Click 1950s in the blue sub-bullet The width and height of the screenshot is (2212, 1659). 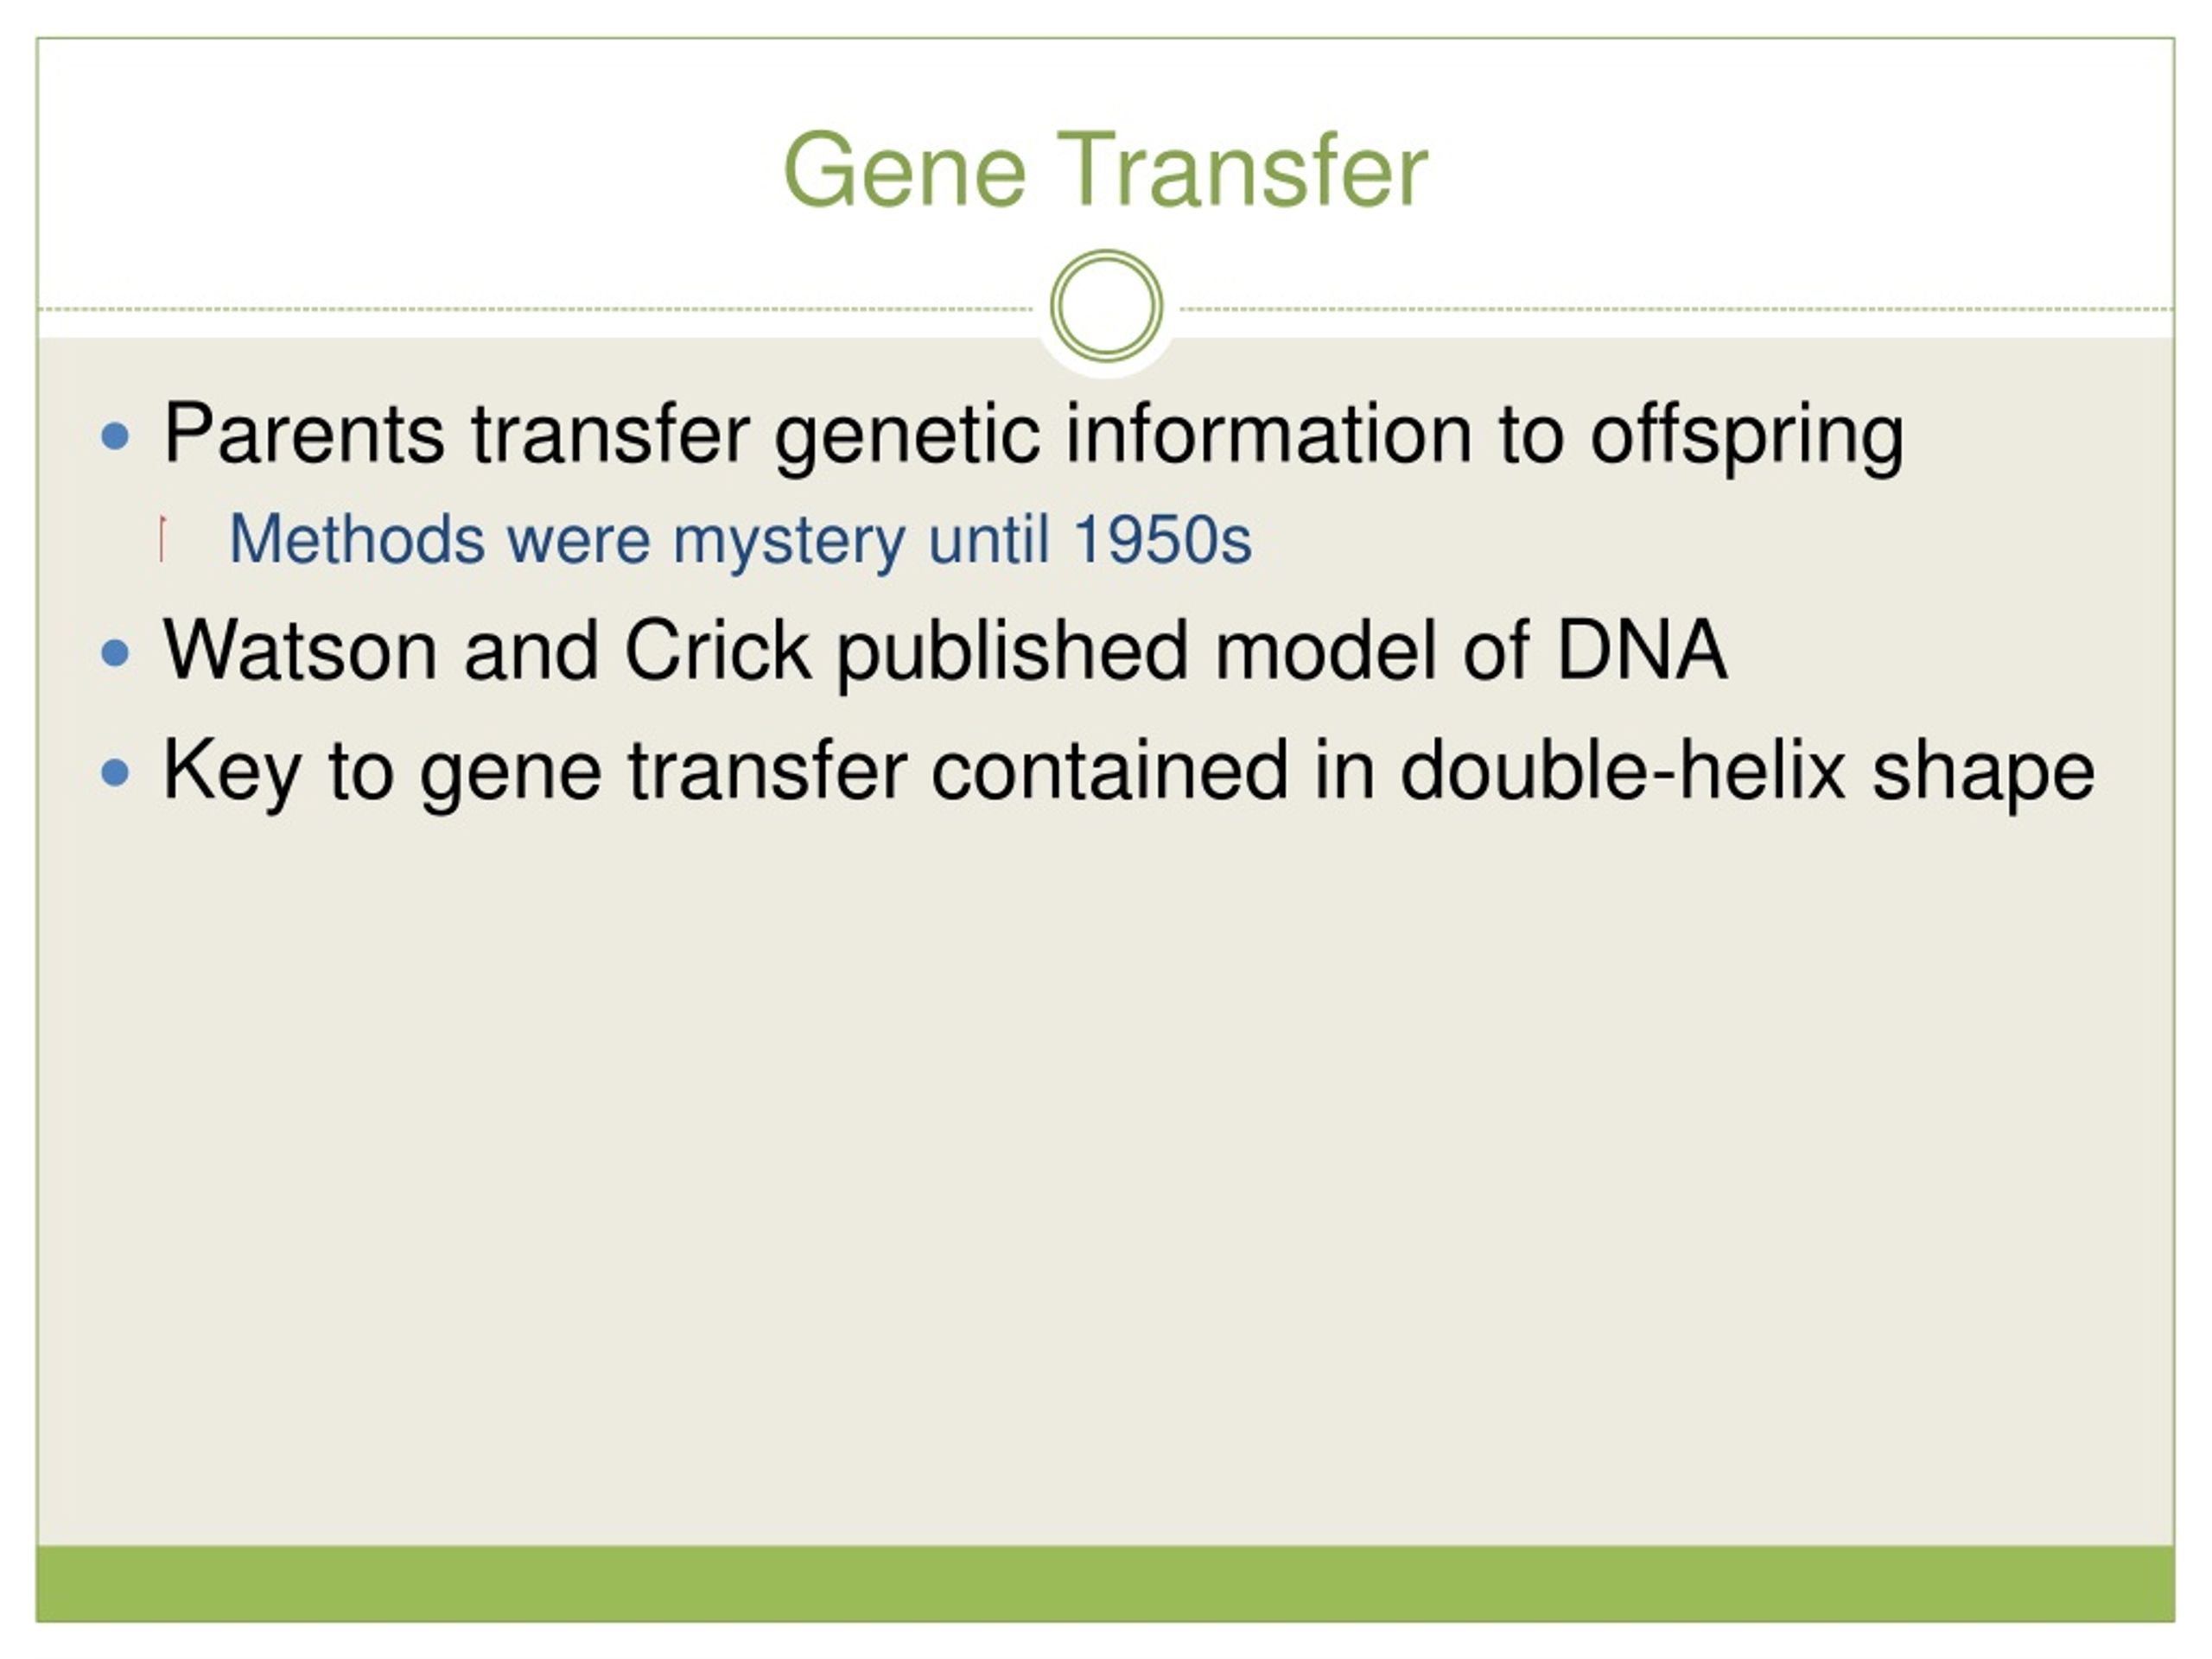[1162, 540]
